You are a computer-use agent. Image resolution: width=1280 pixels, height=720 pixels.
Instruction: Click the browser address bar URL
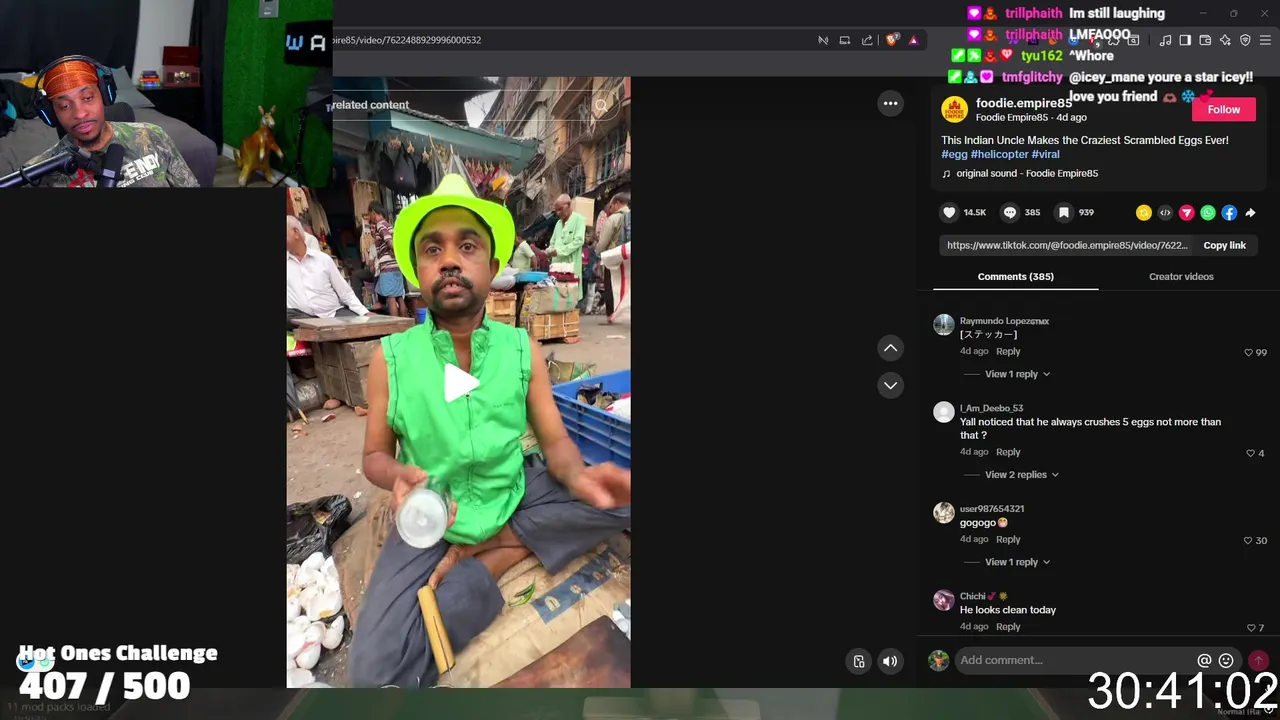pos(406,40)
